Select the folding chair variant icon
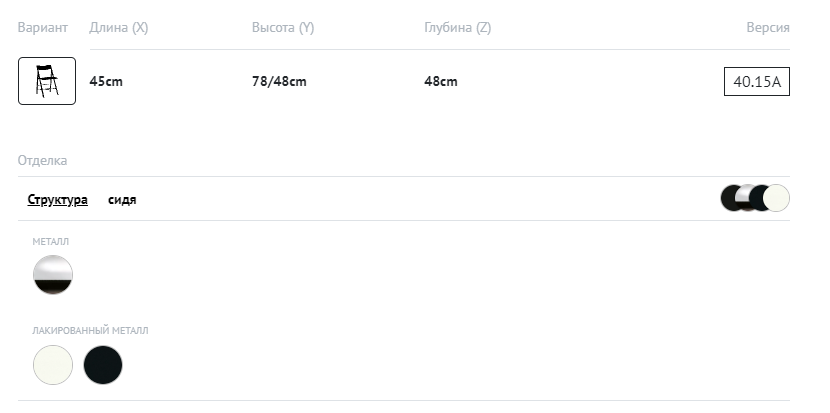This screenshot has width=830, height=413. click(47, 81)
